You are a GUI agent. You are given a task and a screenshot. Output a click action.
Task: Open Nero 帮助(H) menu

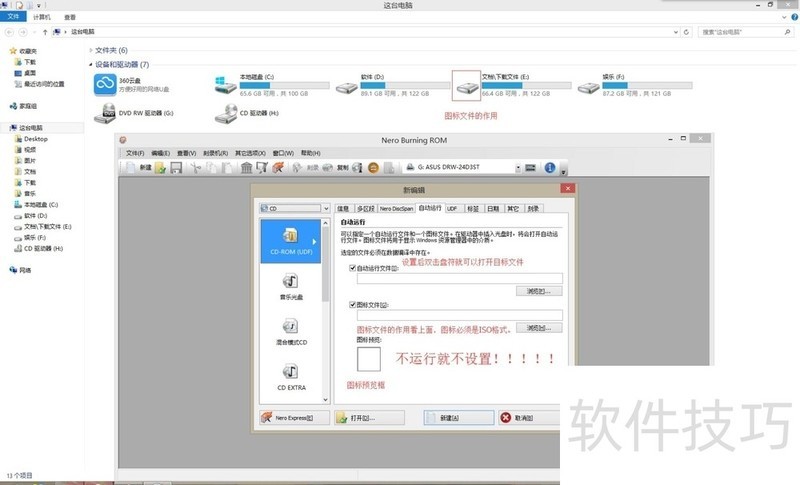point(310,153)
